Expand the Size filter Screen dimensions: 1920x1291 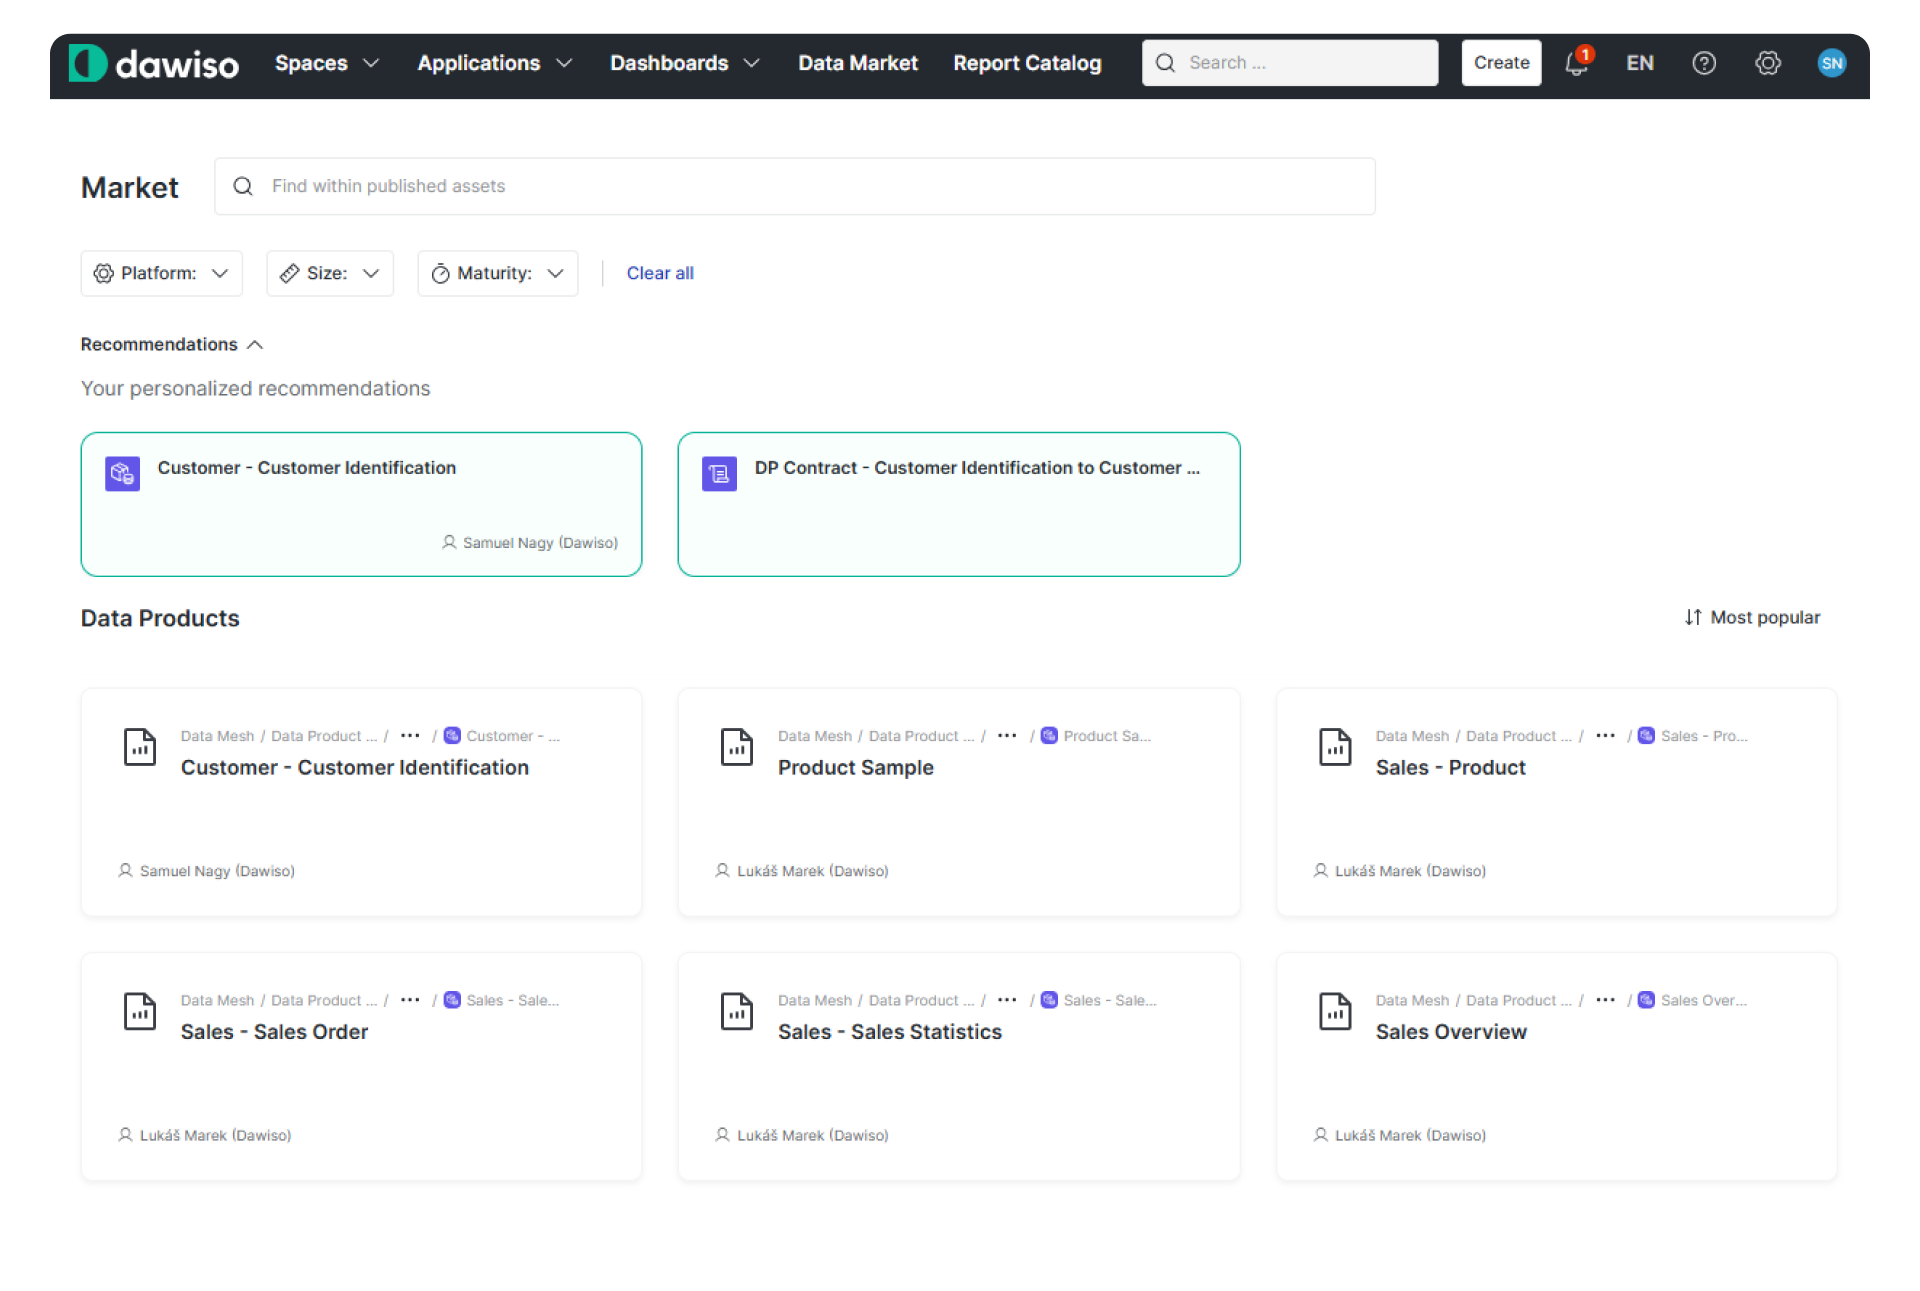pyautogui.click(x=329, y=273)
